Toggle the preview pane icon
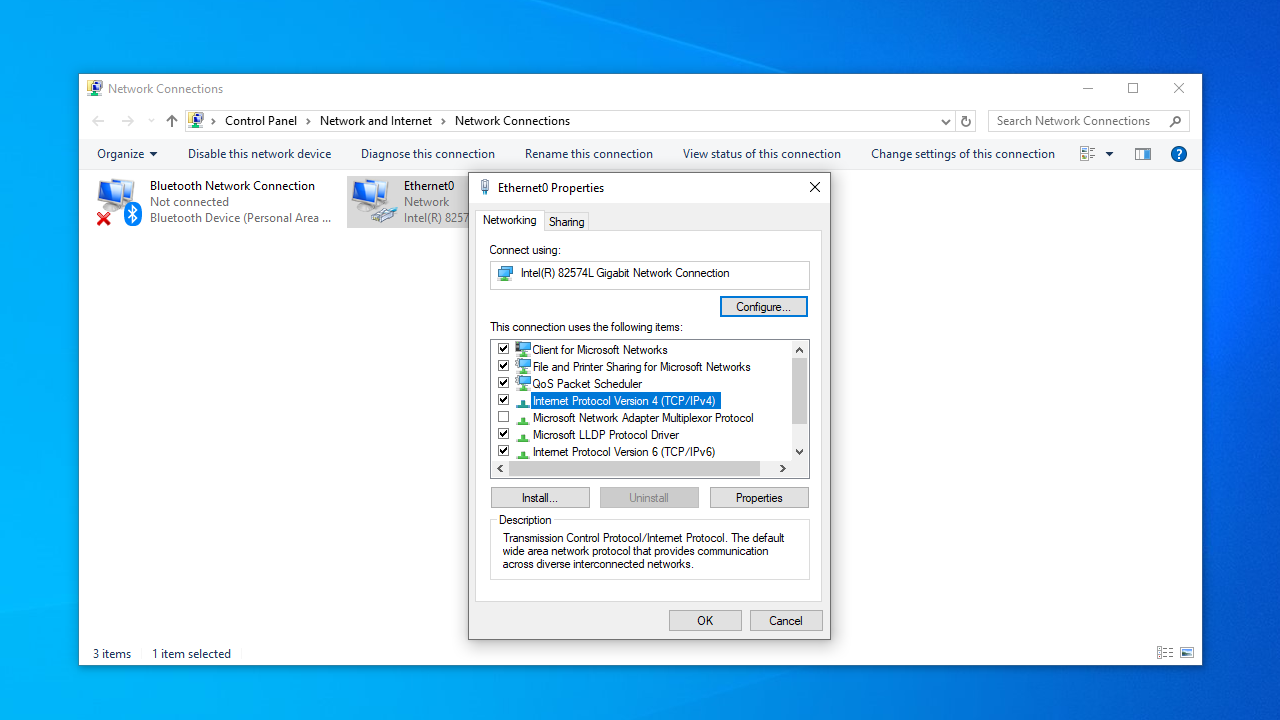 [x=1142, y=154]
